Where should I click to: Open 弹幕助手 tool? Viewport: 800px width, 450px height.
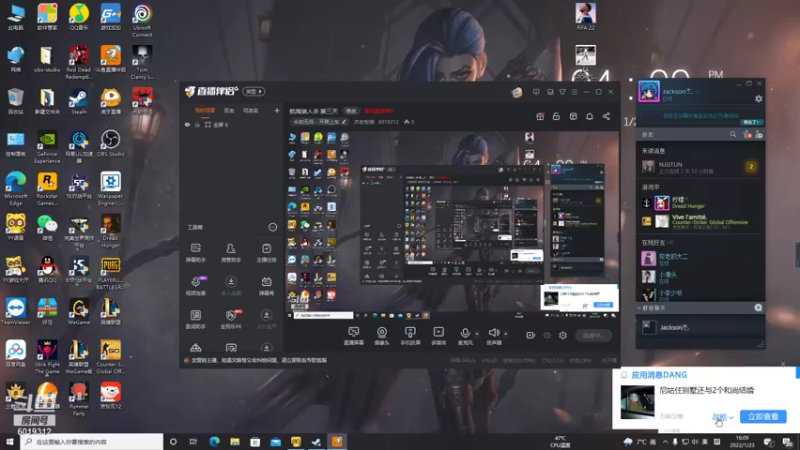(x=195, y=253)
